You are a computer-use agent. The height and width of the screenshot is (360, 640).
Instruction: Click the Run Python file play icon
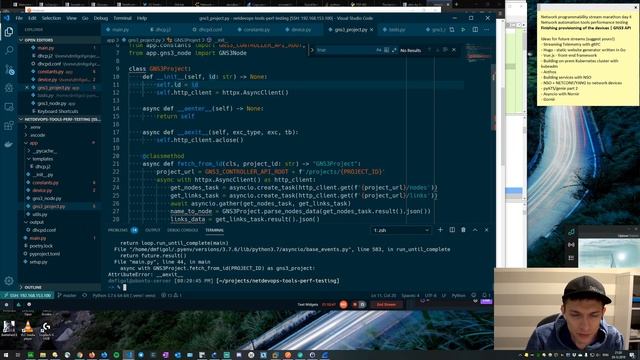pos(463,29)
